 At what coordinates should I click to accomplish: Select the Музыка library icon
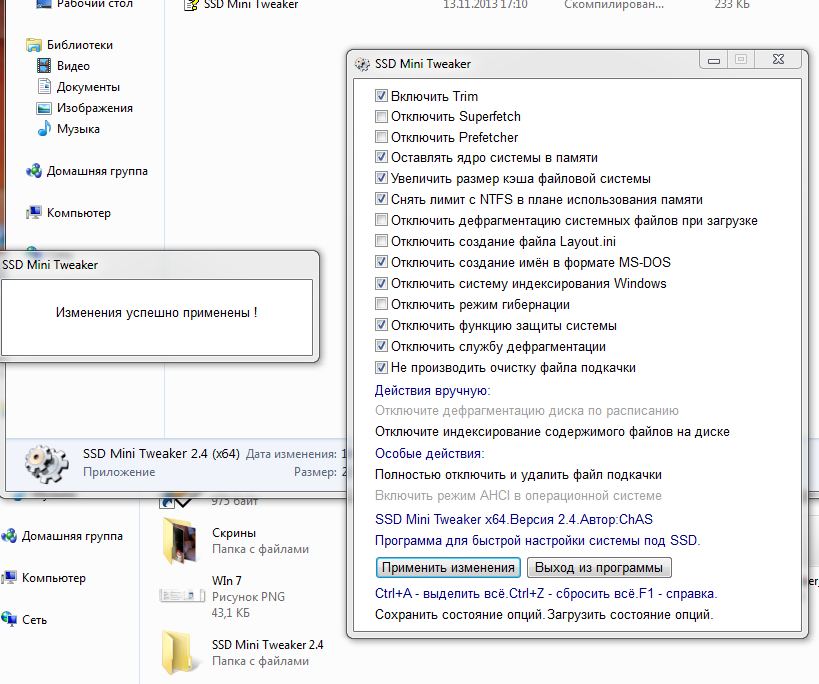44,128
